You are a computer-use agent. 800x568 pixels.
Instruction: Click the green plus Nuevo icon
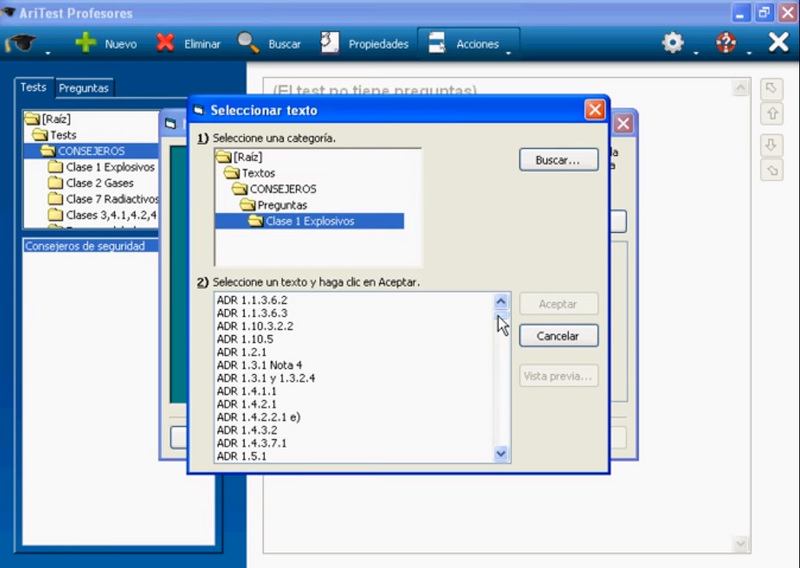86,42
